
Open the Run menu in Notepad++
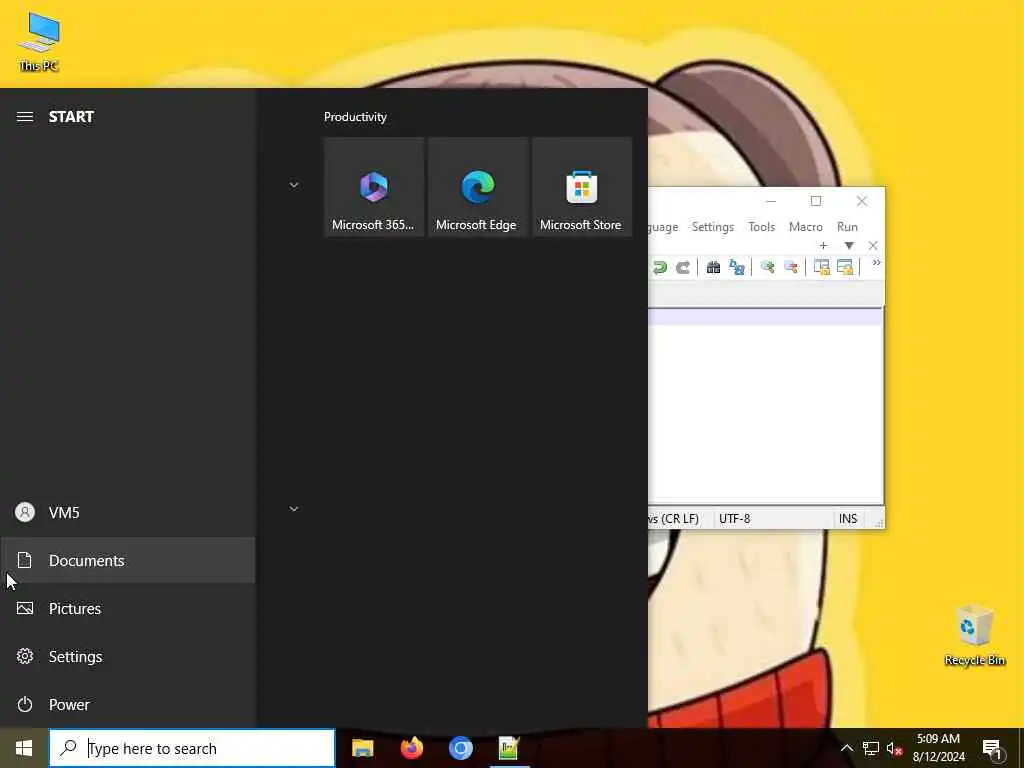(x=847, y=227)
